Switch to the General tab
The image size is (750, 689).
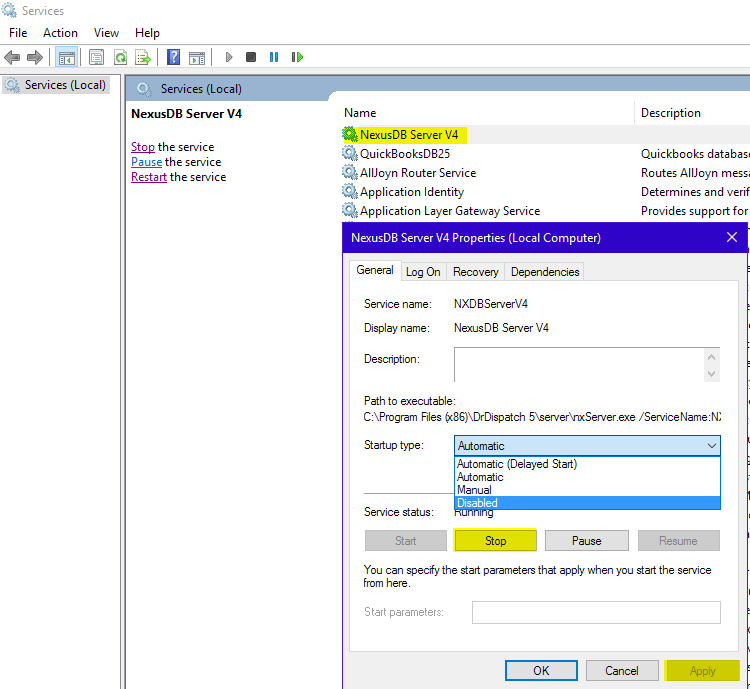tap(375, 270)
